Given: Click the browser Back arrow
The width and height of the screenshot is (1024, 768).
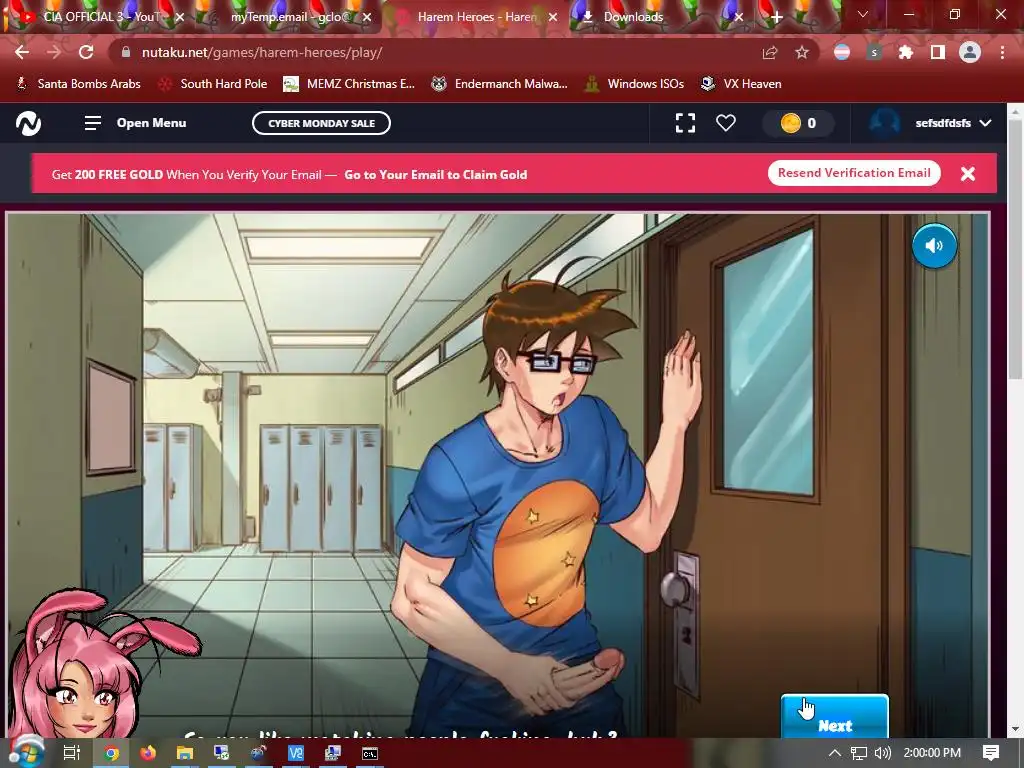Looking at the screenshot, I should tap(22, 52).
